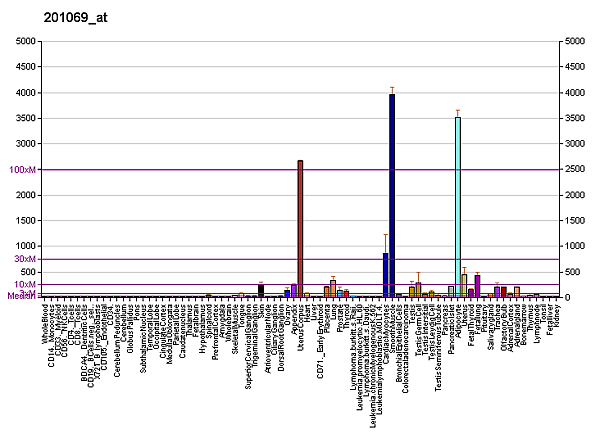
Task: Select the tall brown Uterus Corpus bar
Action: [x=300, y=228]
